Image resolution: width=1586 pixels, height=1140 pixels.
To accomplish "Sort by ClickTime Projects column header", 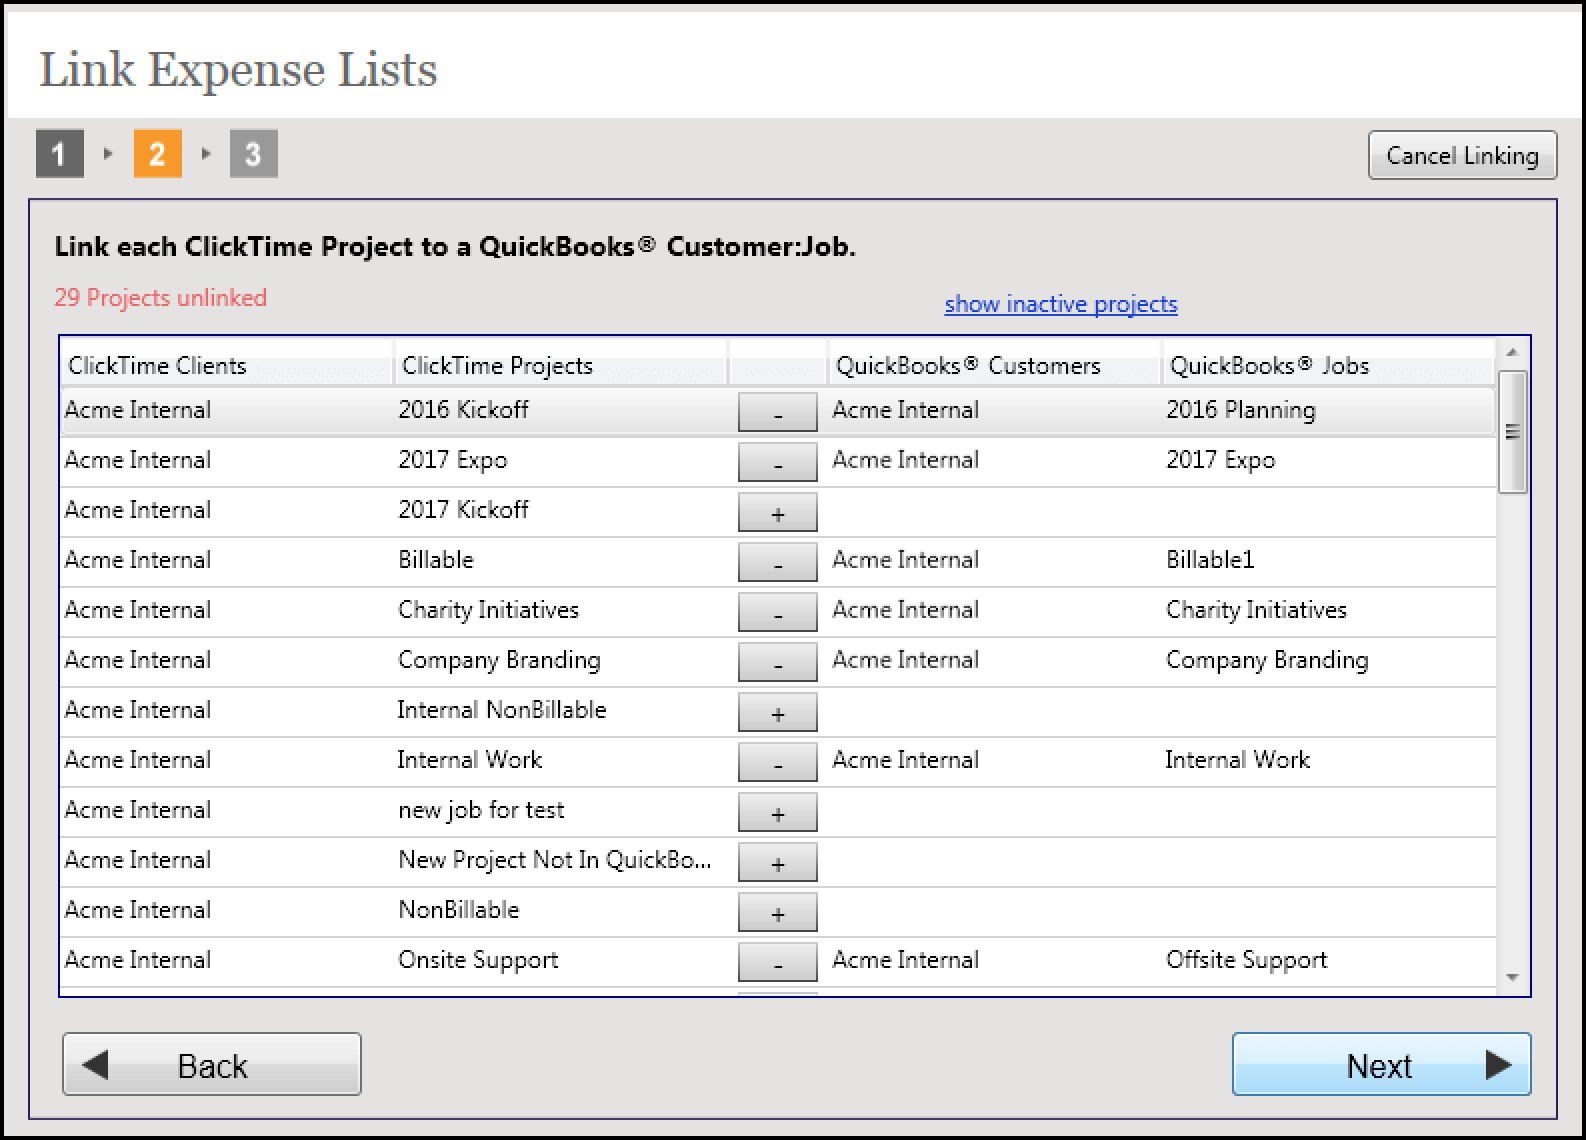I will point(561,365).
